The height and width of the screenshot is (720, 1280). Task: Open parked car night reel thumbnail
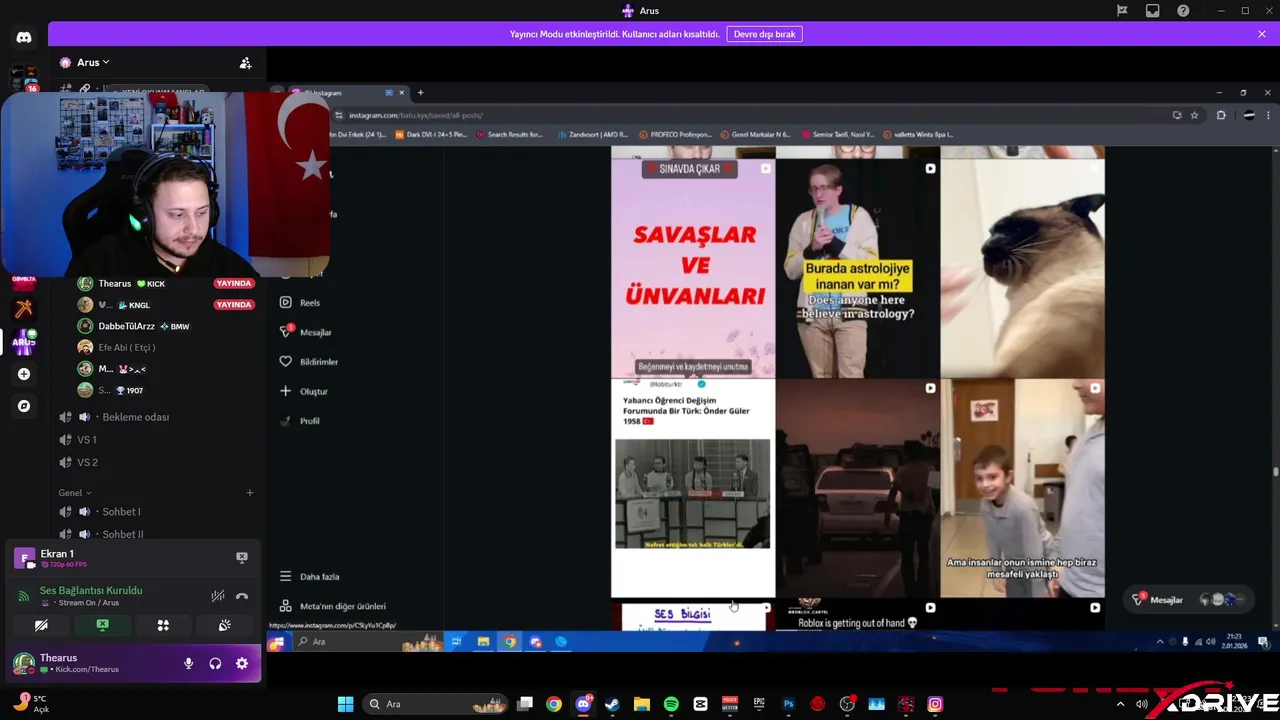[x=858, y=488]
